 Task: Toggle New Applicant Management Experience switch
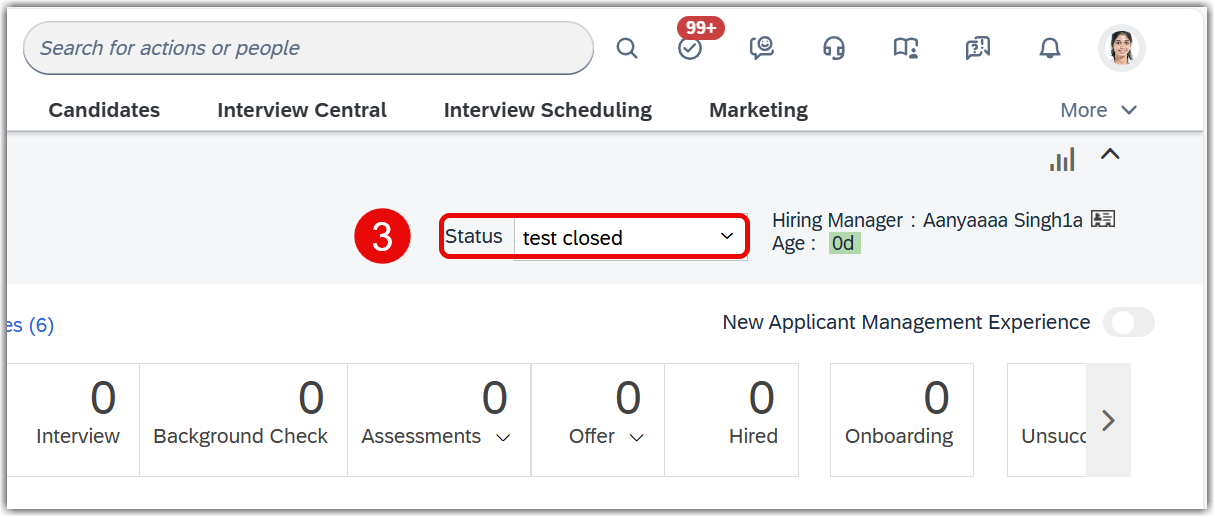tap(1129, 322)
